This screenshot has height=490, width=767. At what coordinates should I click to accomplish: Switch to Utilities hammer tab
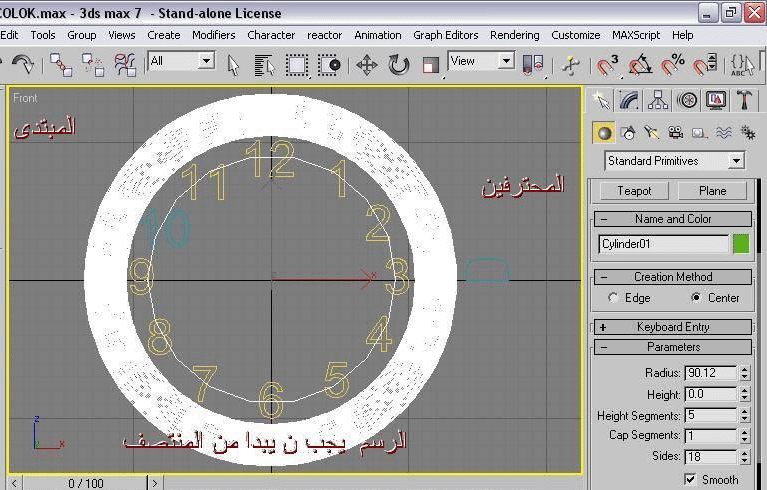[x=744, y=100]
